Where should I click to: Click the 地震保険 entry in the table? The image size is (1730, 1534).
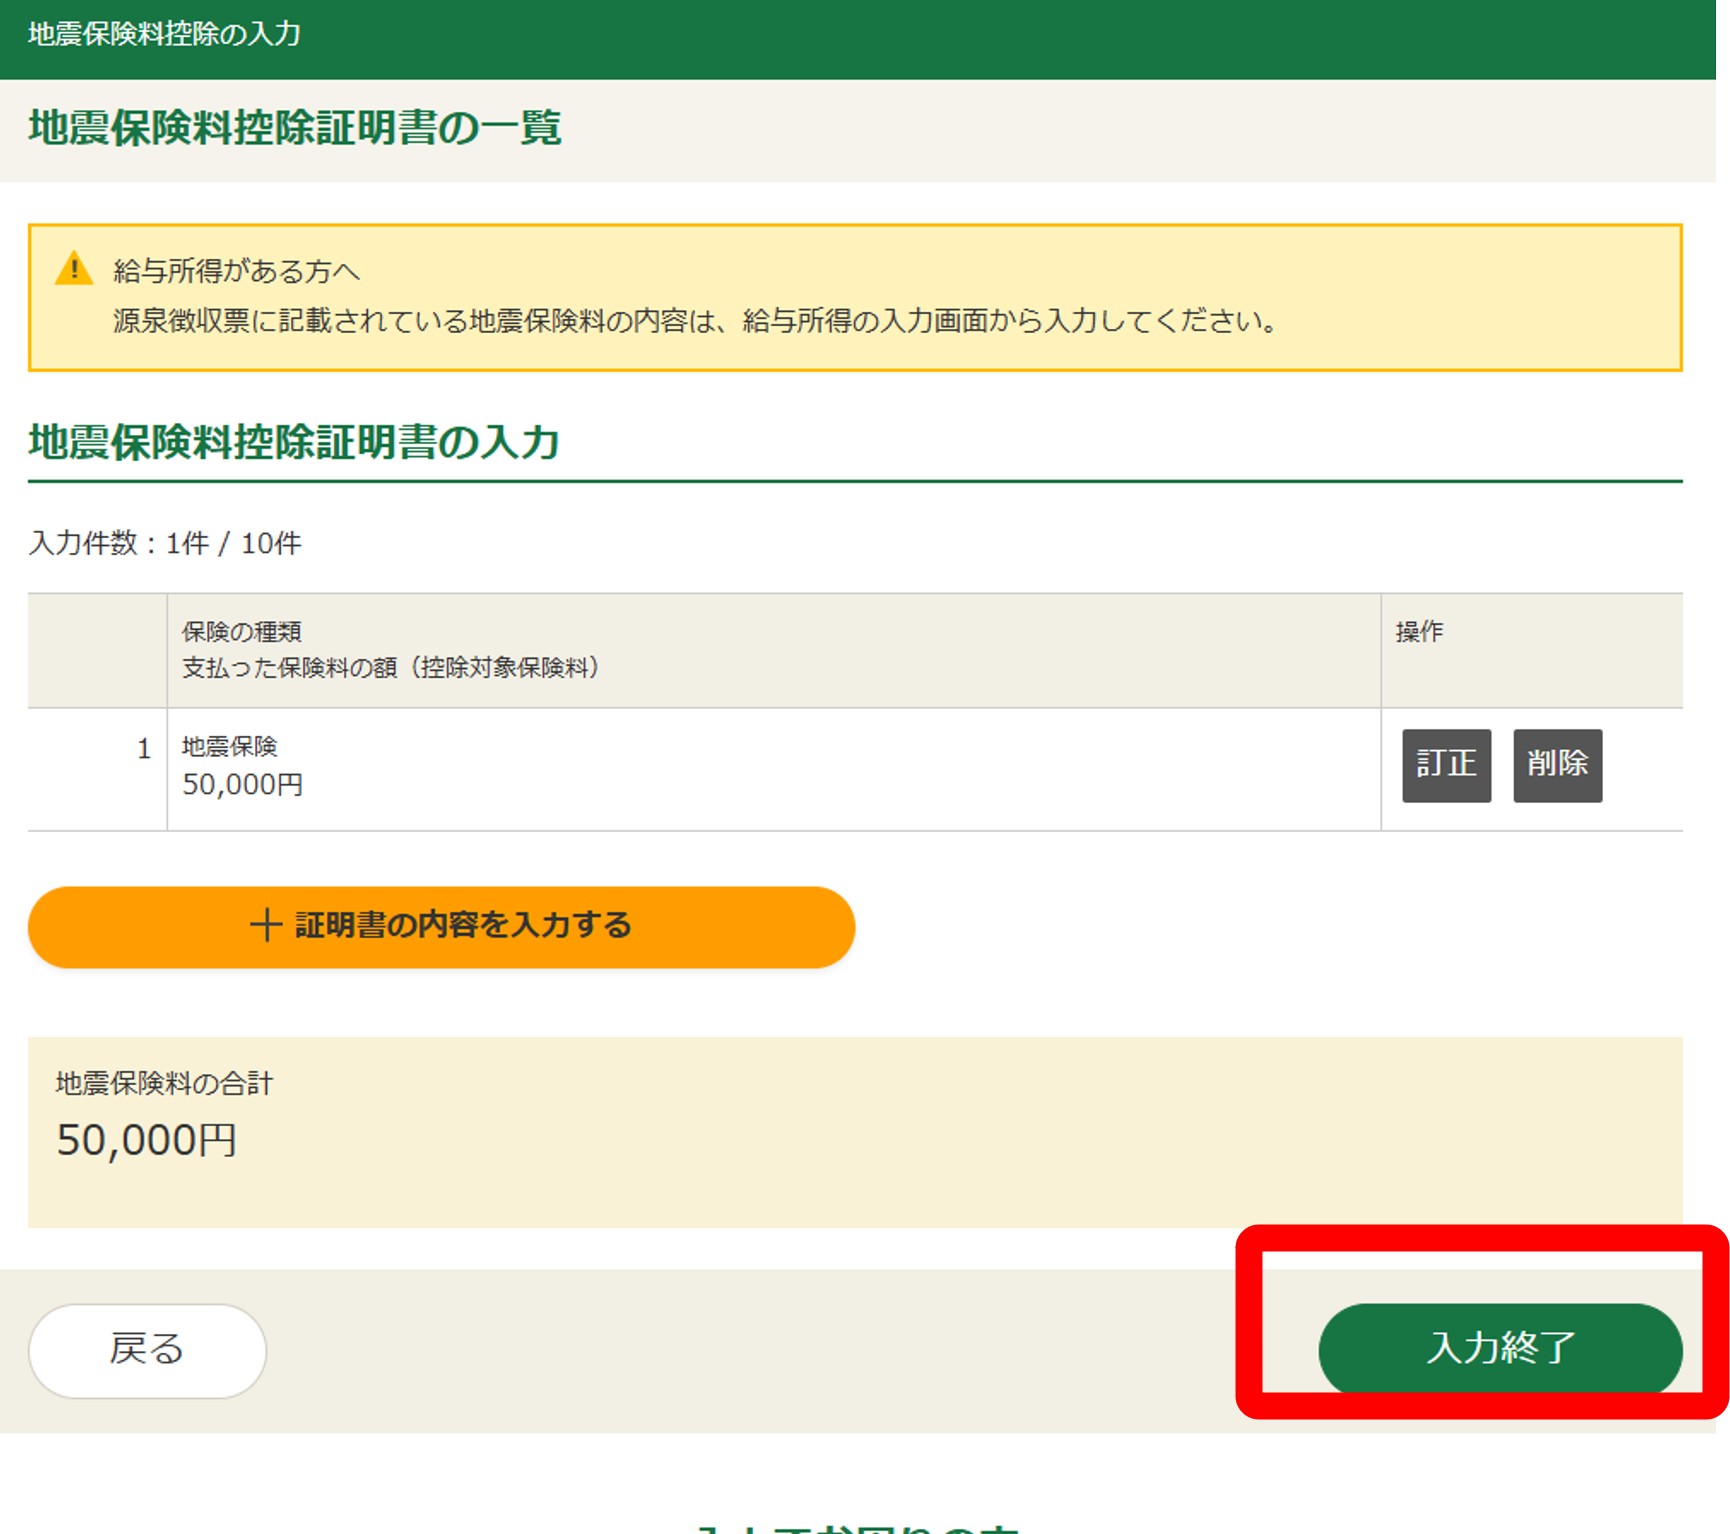coord(229,747)
